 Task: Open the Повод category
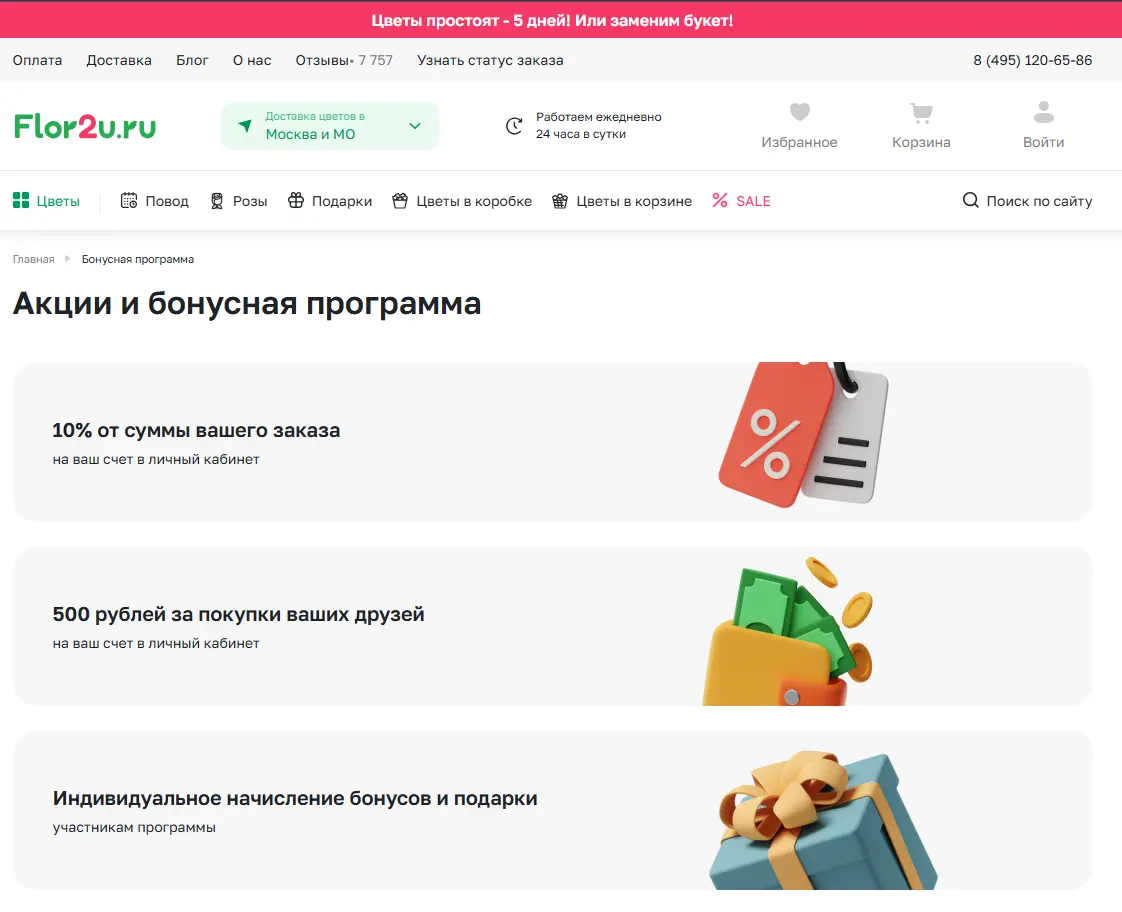pyautogui.click(x=155, y=201)
